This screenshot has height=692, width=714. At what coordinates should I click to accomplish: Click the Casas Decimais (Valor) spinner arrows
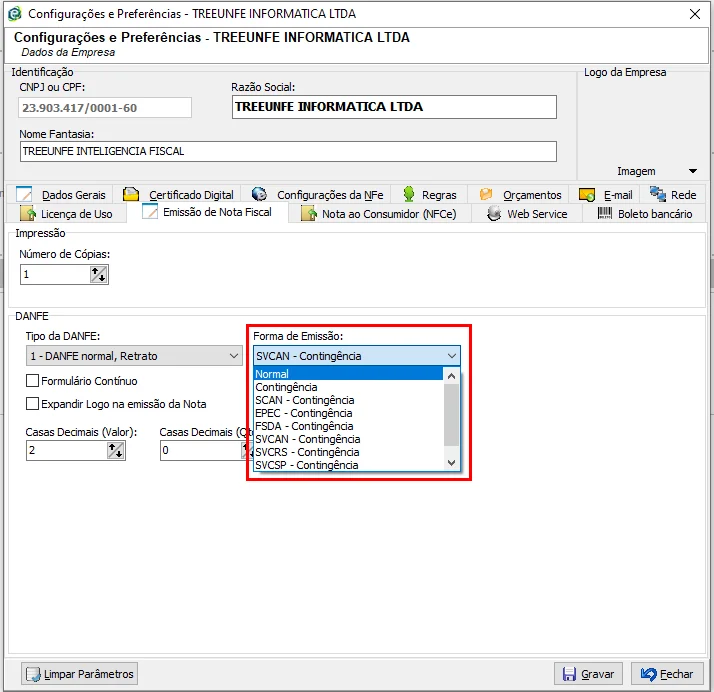coord(116,450)
